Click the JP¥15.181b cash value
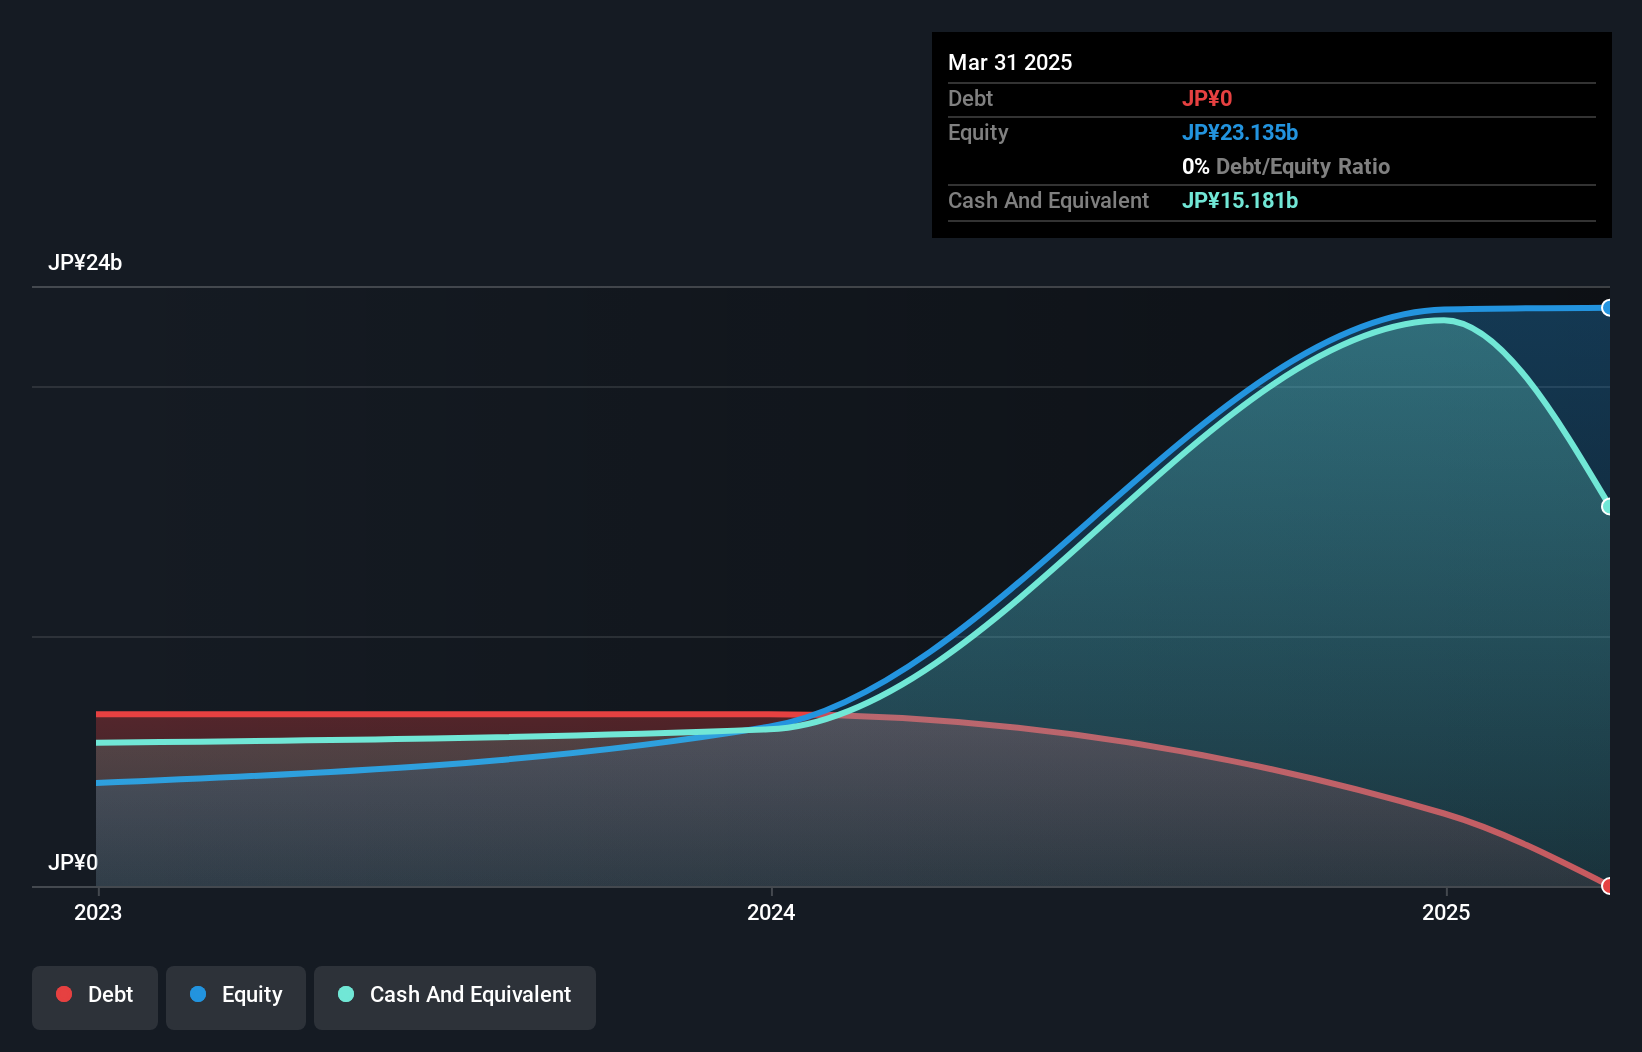 pyautogui.click(x=1240, y=200)
